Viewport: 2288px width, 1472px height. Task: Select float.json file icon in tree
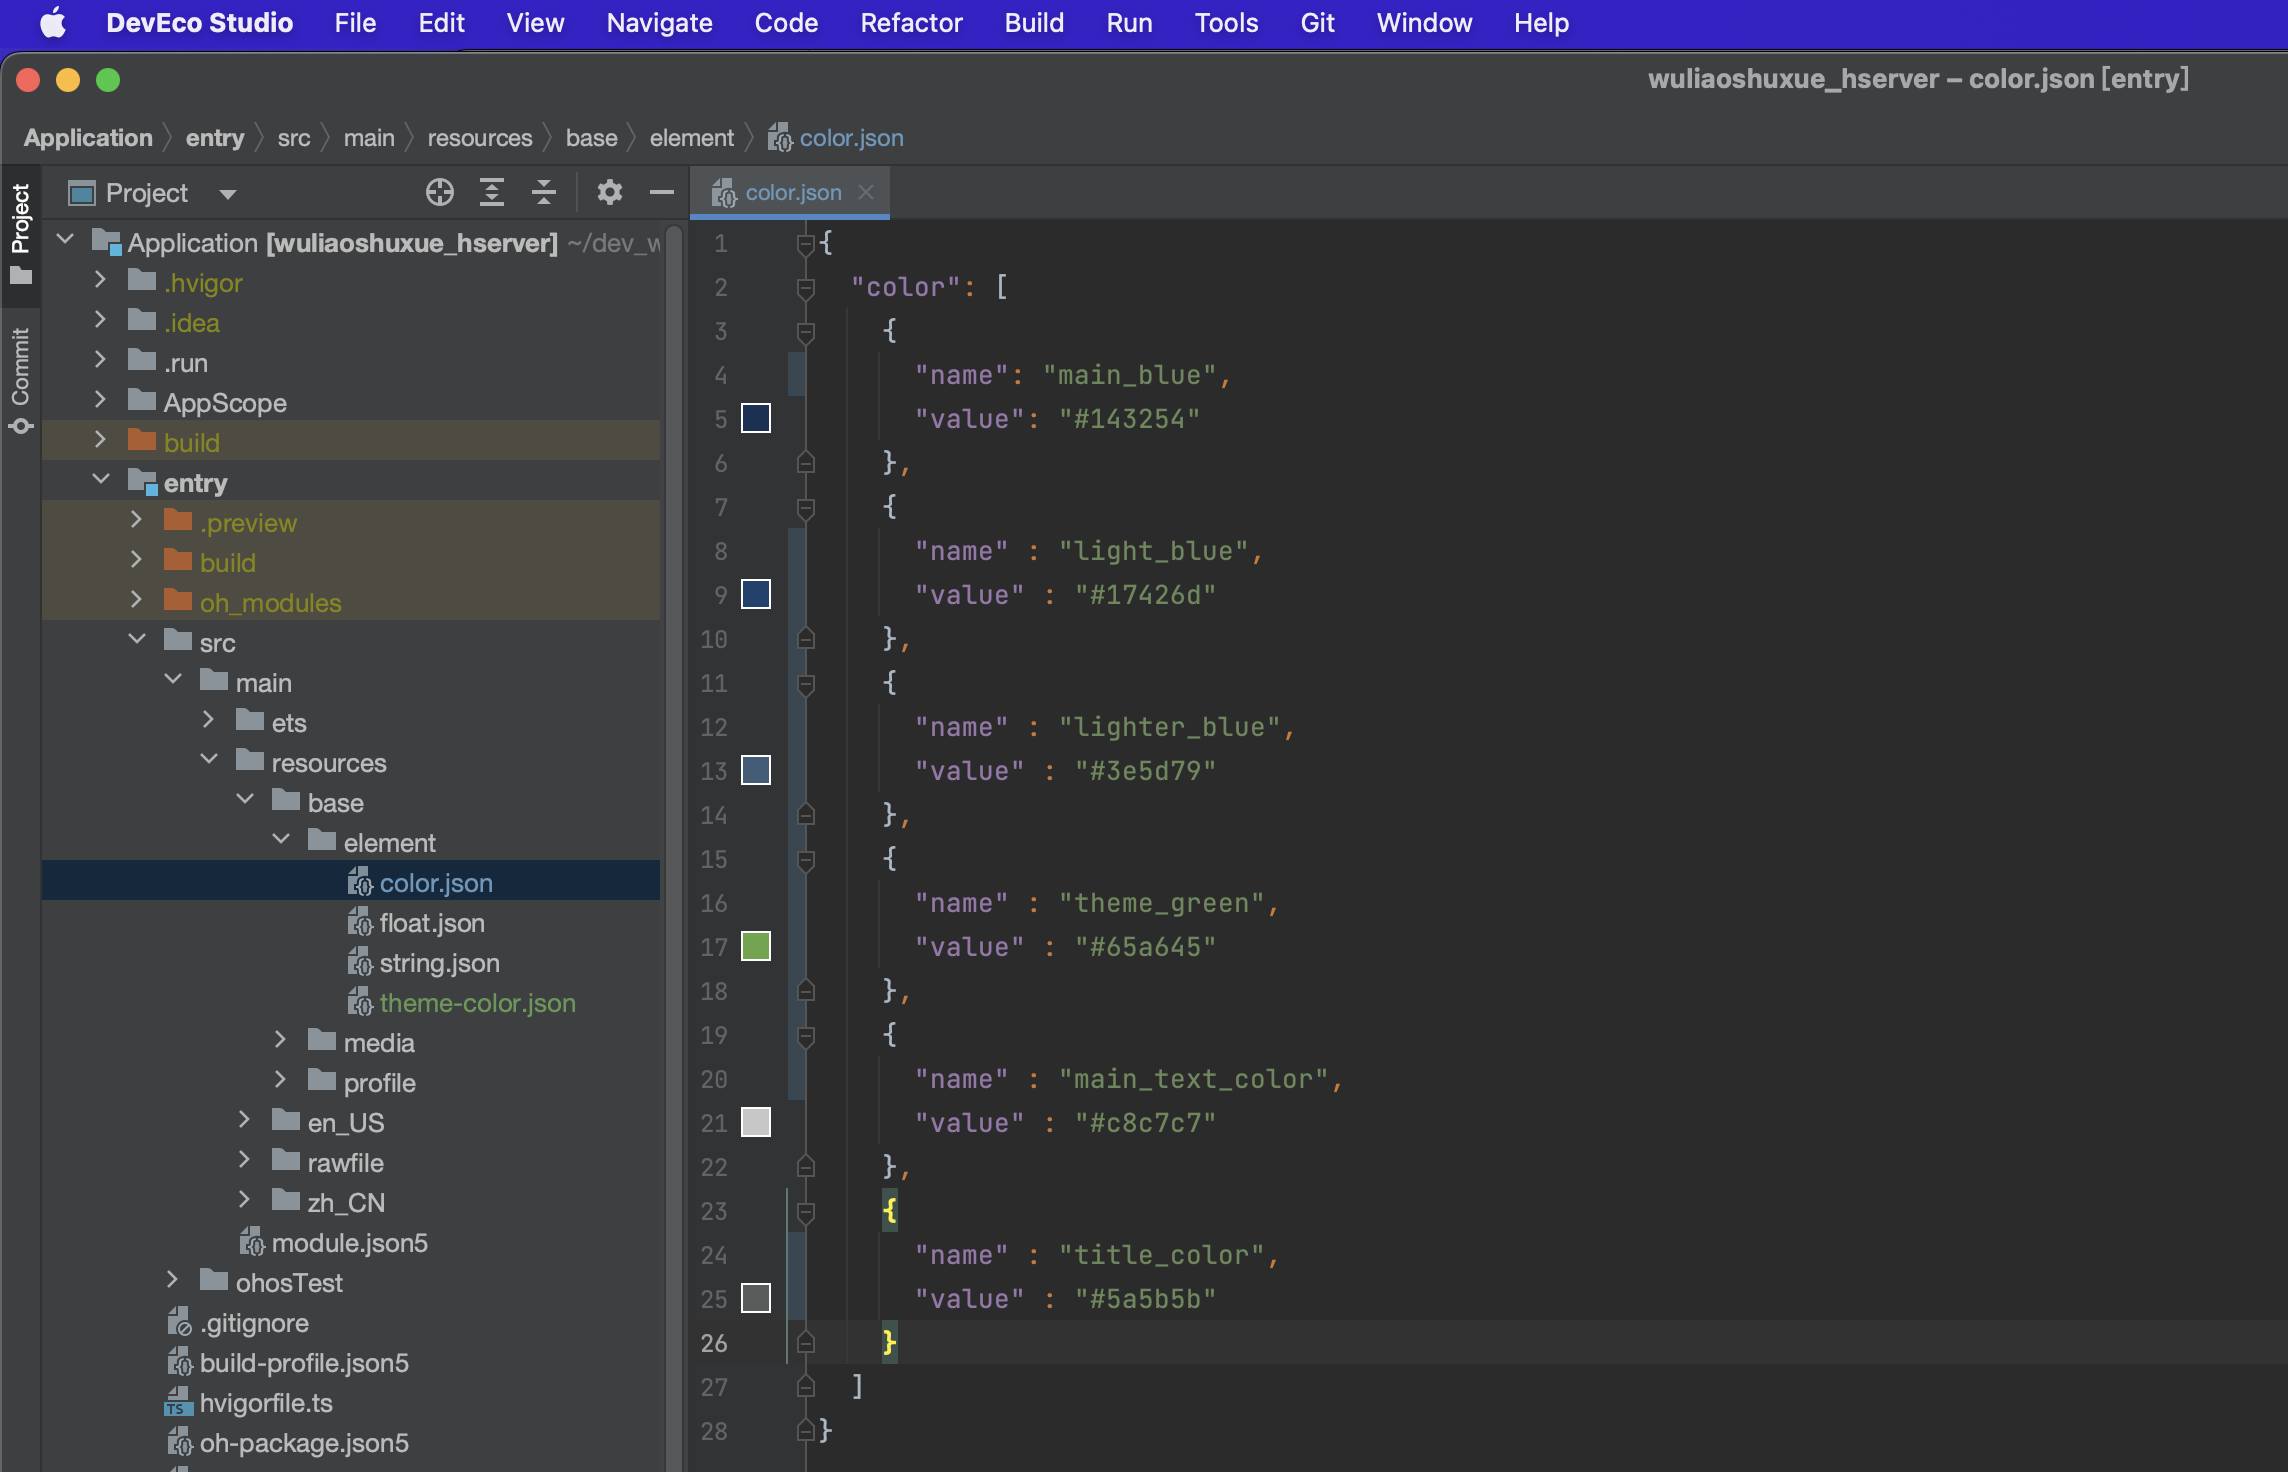(360, 922)
